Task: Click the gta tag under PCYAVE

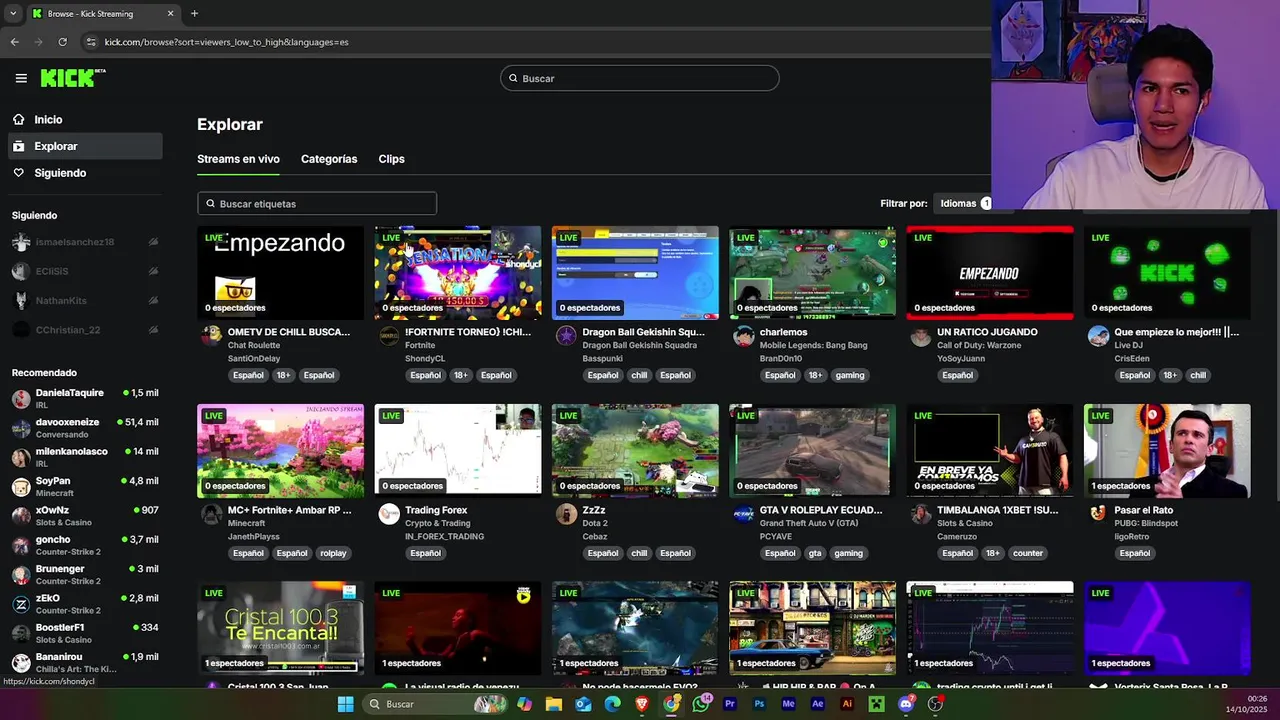Action: 815,553
